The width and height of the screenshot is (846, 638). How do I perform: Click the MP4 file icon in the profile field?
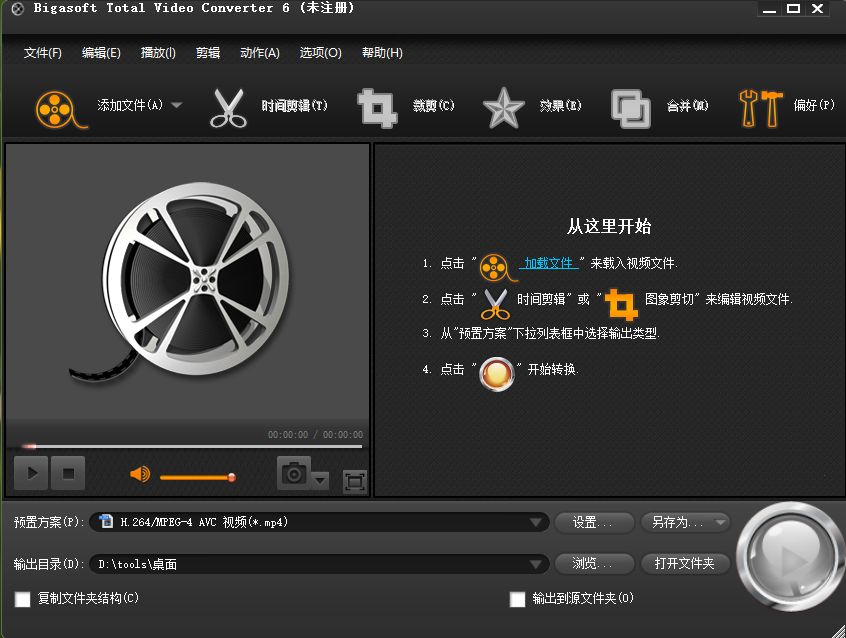point(106,521)
